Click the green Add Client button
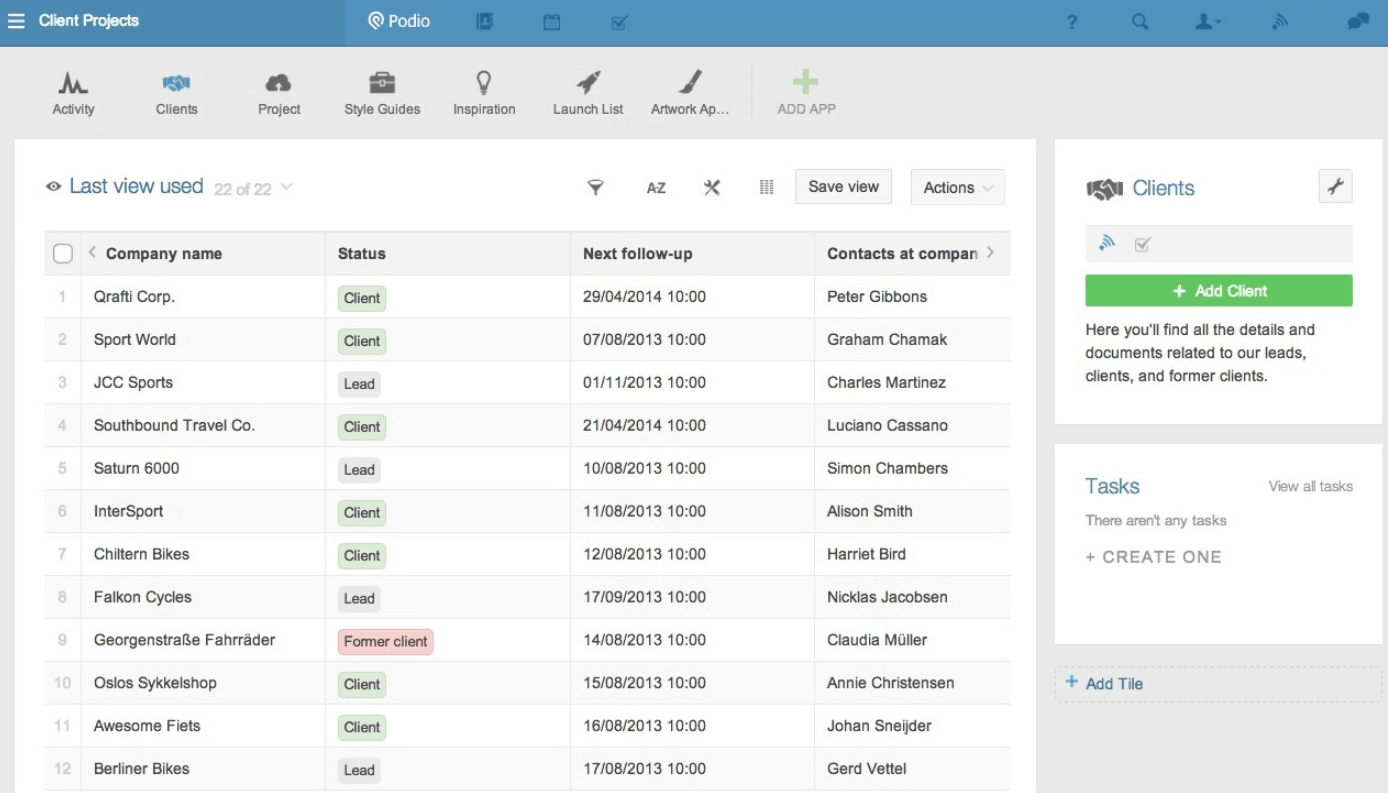Viewport: 1388px width, 793px height. coord(1218,291)
